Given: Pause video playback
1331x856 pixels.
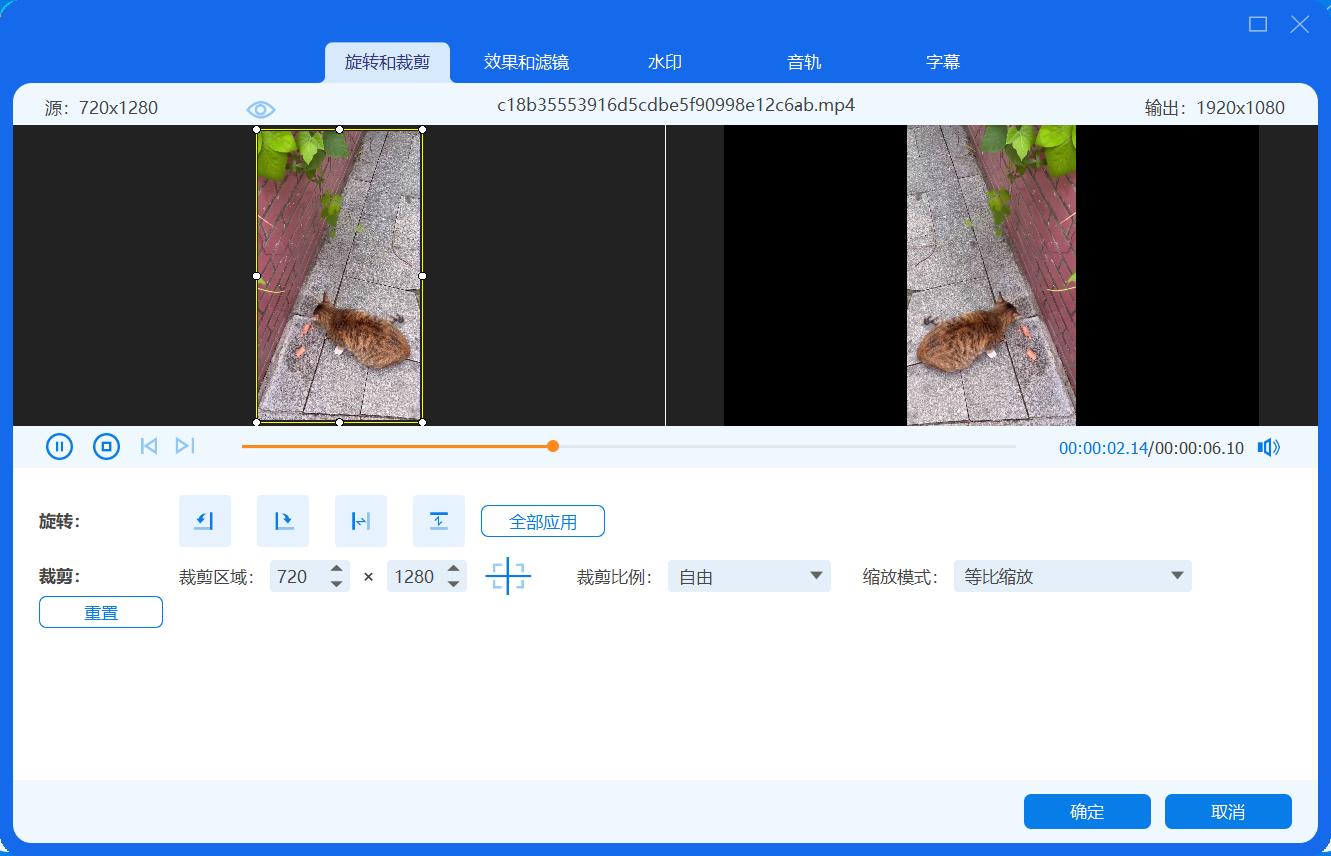Looking at the screenshot, I should tap(59, 446).
